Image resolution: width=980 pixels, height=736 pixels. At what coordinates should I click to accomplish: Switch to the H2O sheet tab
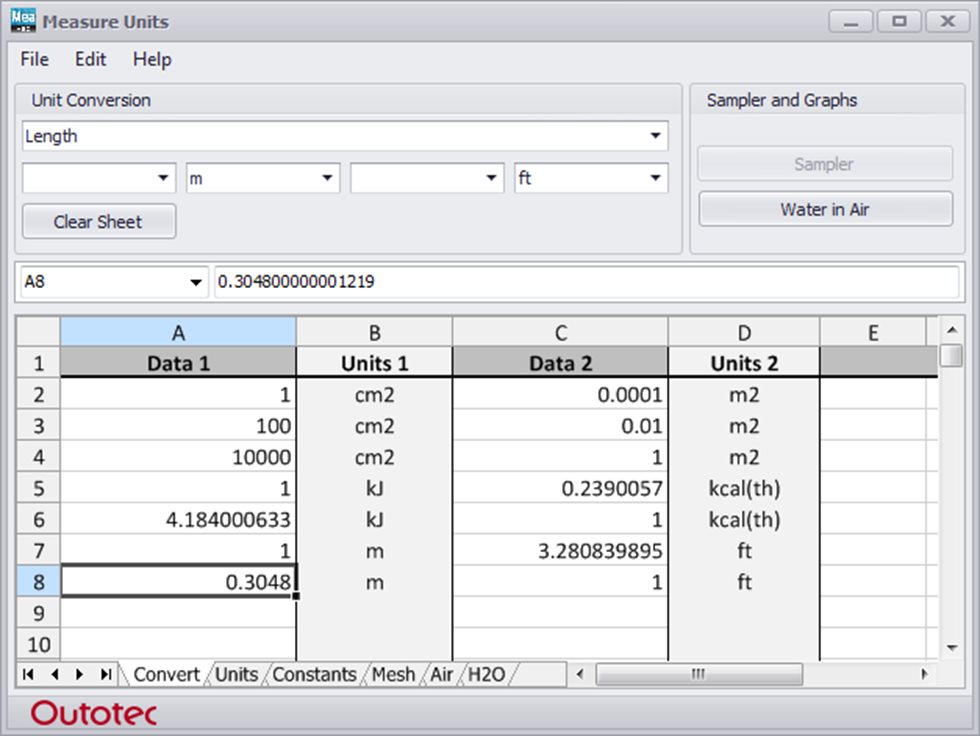486,675
